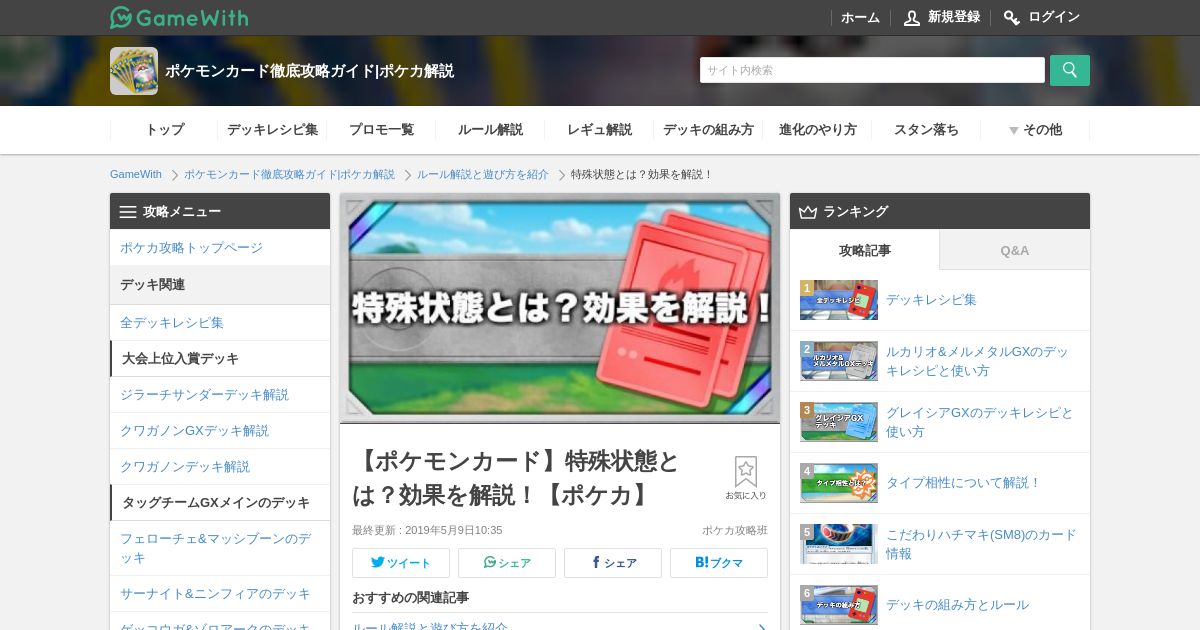The width and height of the screenshot is (1200, 630).
Task: Click the site title ポケモンカード徹底攻略ガイド|ポケカ解説
Action: pos(310,71)
